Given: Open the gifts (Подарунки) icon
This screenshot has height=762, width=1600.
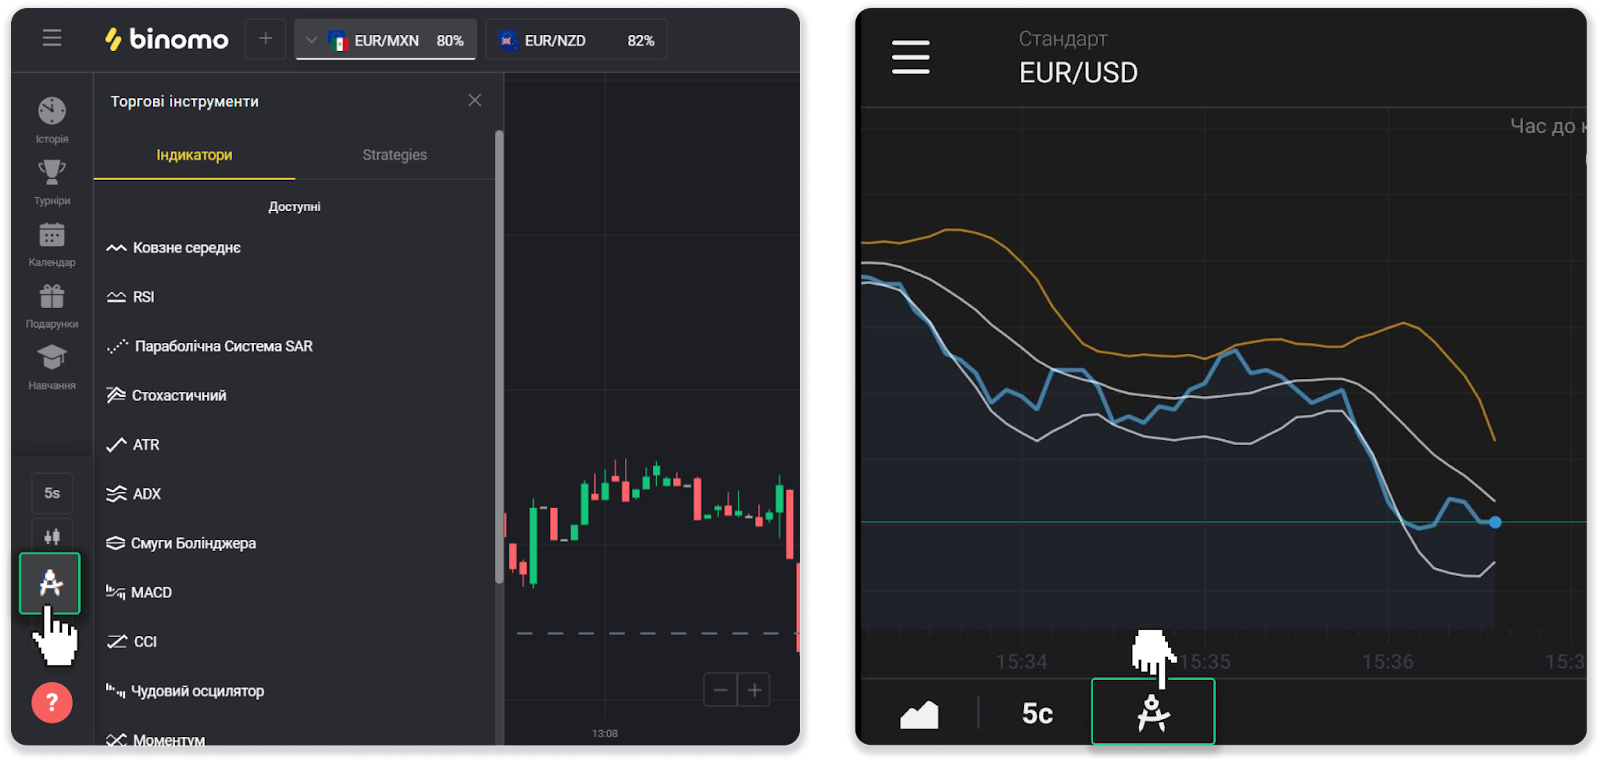Looking at the screenshot, I should (52, 297).
